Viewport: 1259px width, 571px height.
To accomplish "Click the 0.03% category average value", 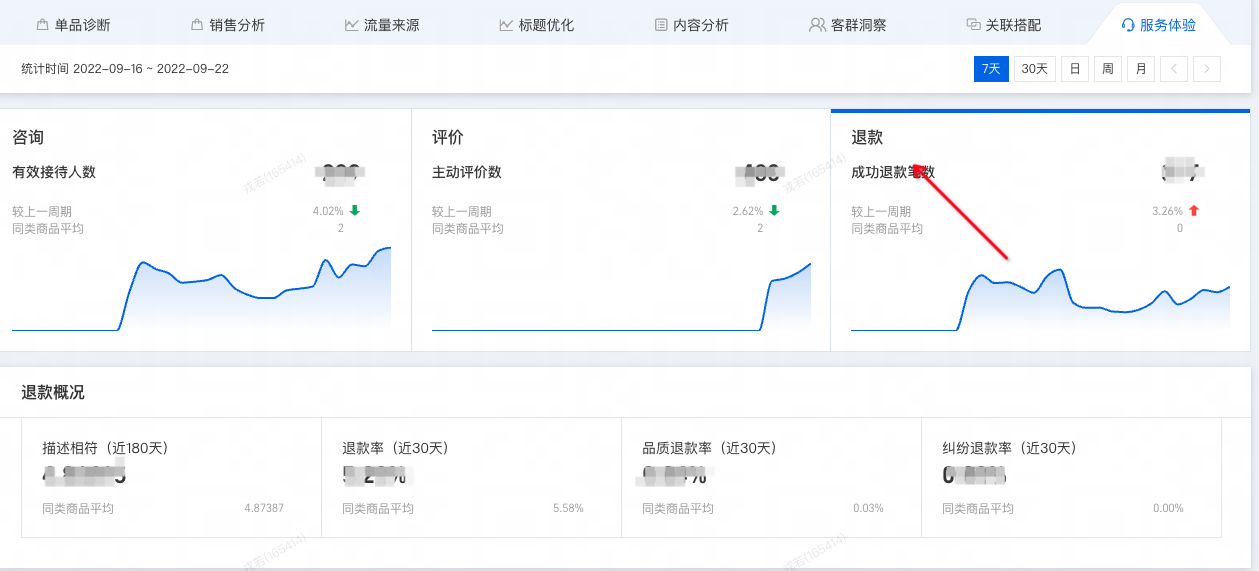I will click(868, 508).
